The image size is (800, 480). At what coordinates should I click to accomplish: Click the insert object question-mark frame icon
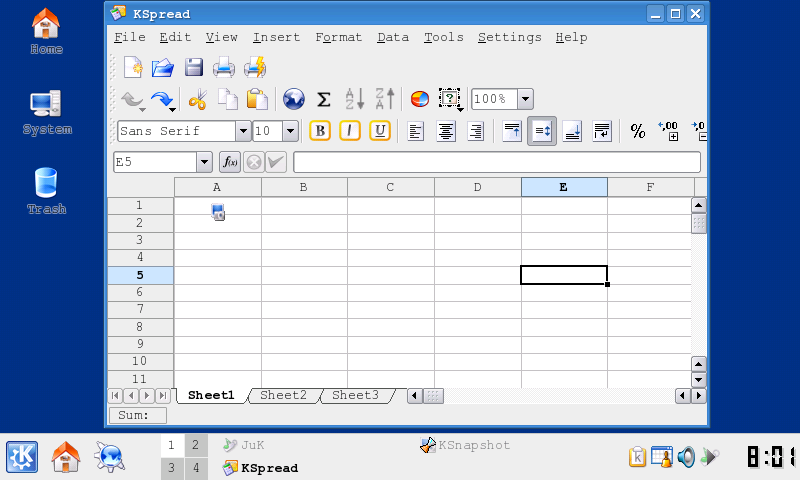coord(449,98)
